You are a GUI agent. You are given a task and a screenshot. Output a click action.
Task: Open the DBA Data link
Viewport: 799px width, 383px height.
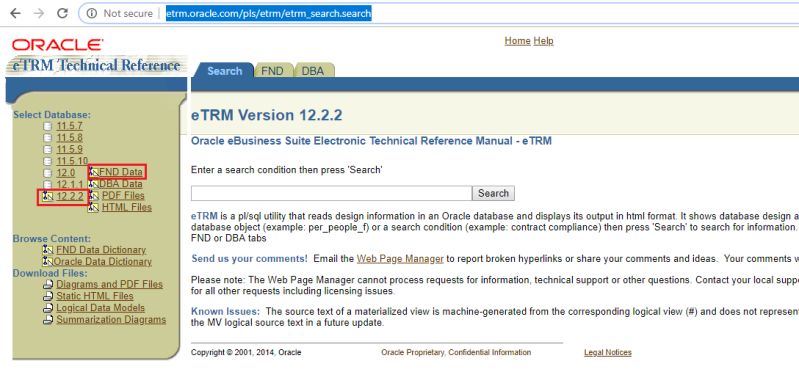pos(121,184)
